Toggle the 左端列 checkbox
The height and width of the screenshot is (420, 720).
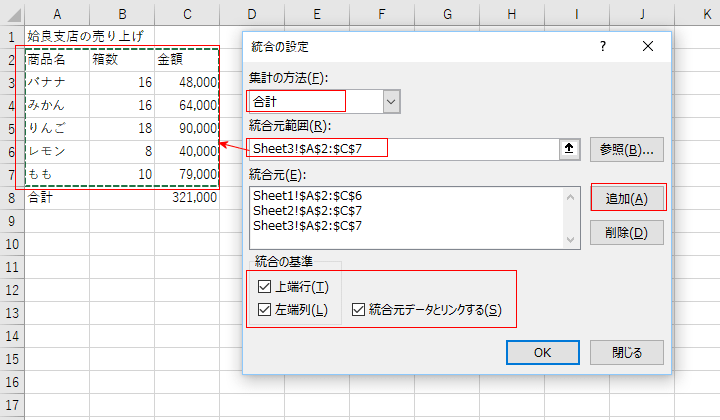tap(265, 310)
